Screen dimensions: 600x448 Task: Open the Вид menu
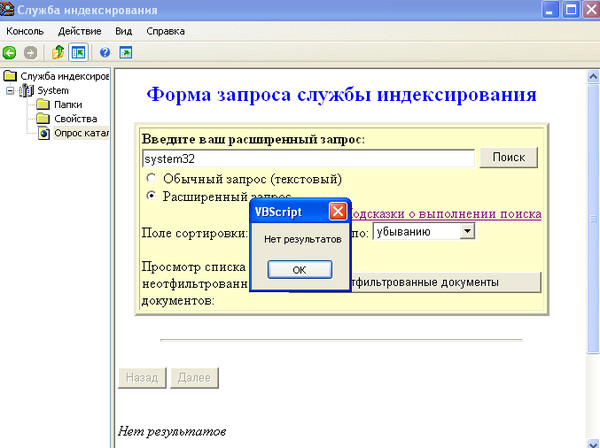coord(124,31)
